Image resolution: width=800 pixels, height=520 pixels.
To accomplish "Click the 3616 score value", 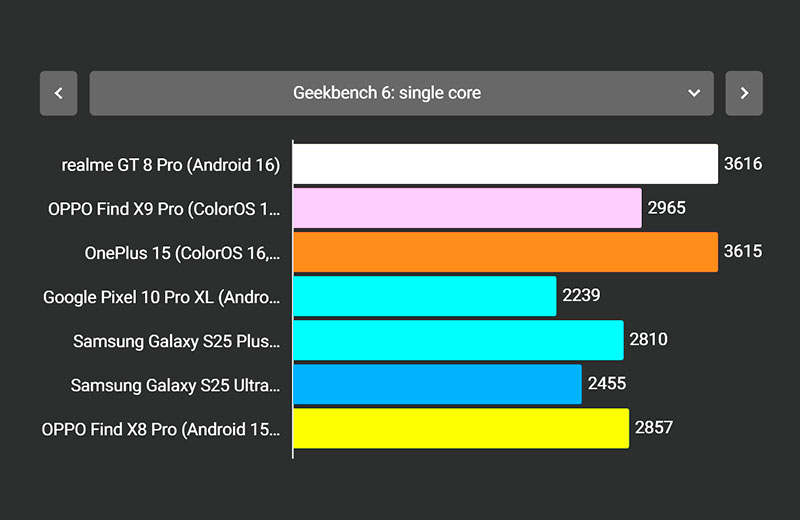I will tap(743, 164).
